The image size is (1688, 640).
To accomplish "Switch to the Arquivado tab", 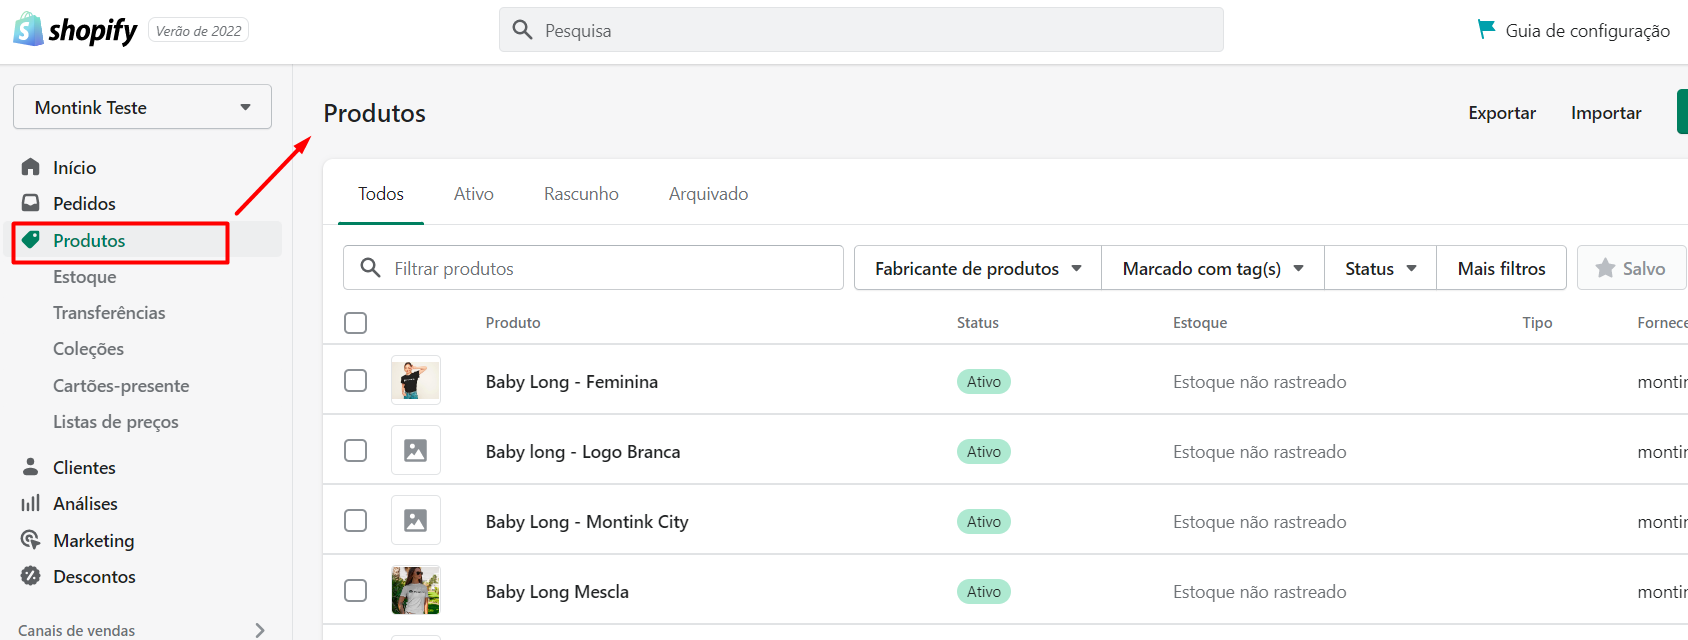I will (708, 194).
